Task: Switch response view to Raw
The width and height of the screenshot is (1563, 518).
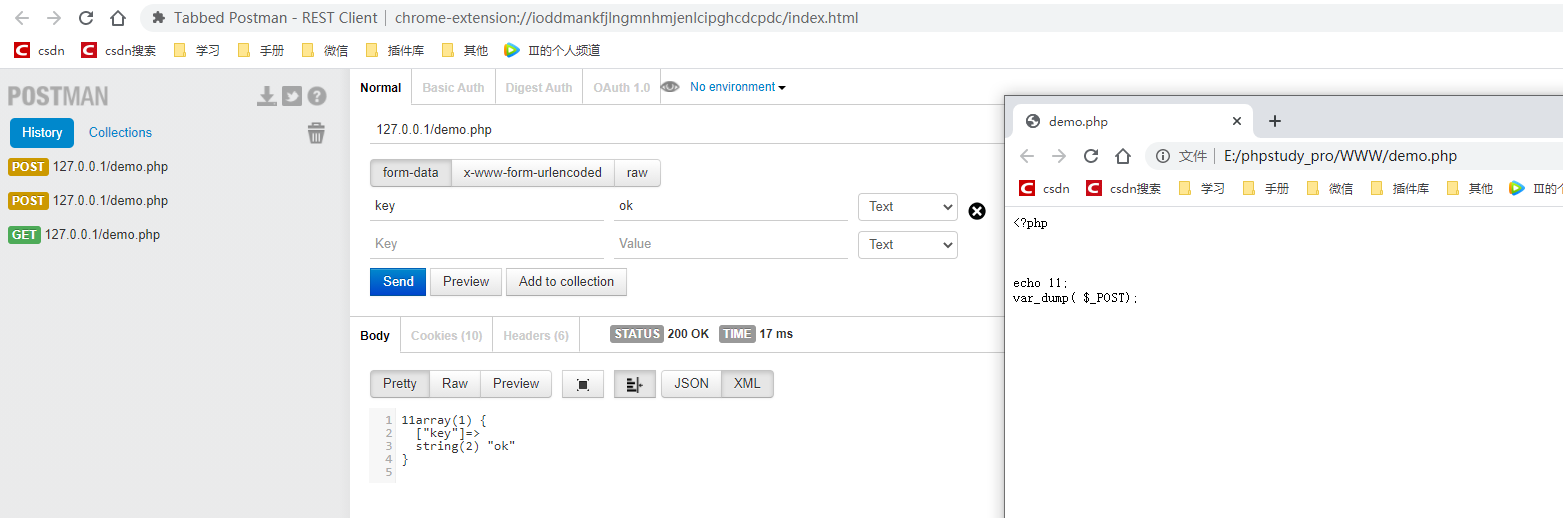Action: click(x=455, y=384)
